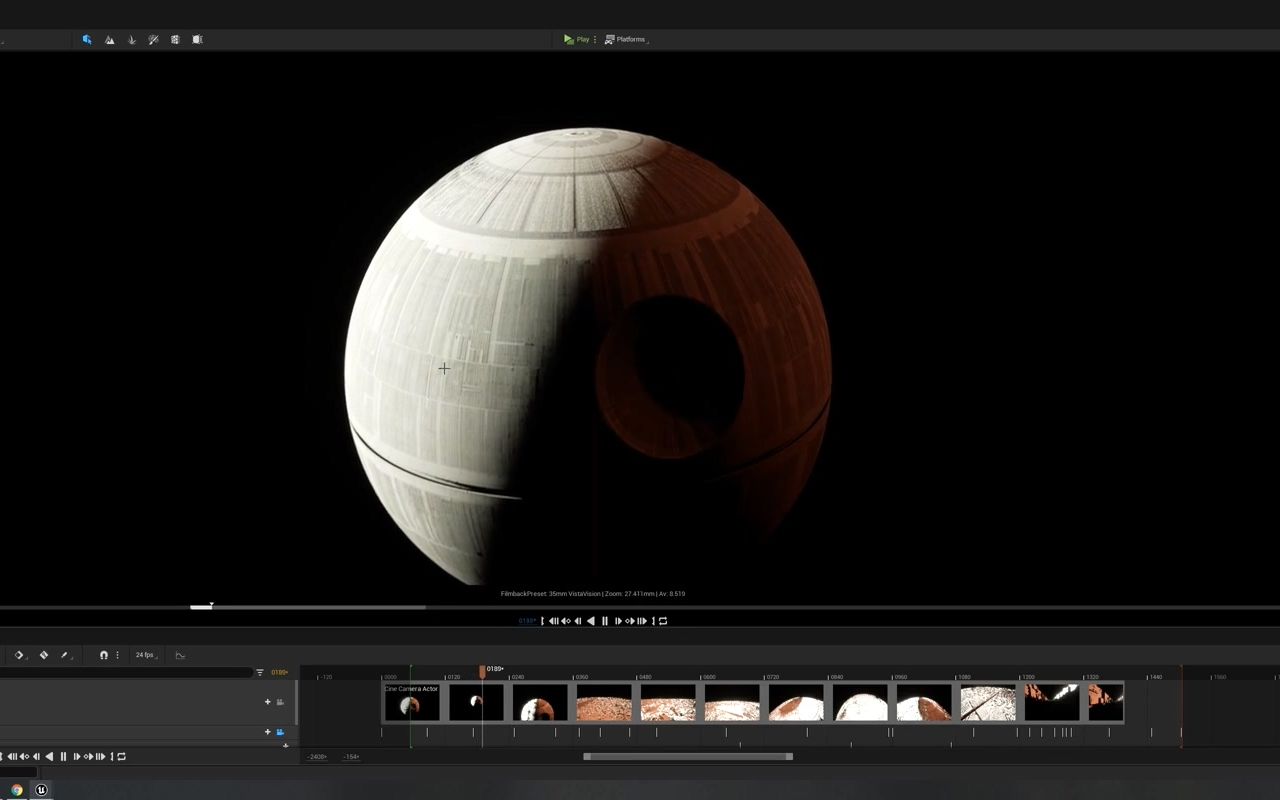This screenshot has width=1280, height=800.
Task: Pause in Sequencer bottom transport
Action: (x=63, y=757)
